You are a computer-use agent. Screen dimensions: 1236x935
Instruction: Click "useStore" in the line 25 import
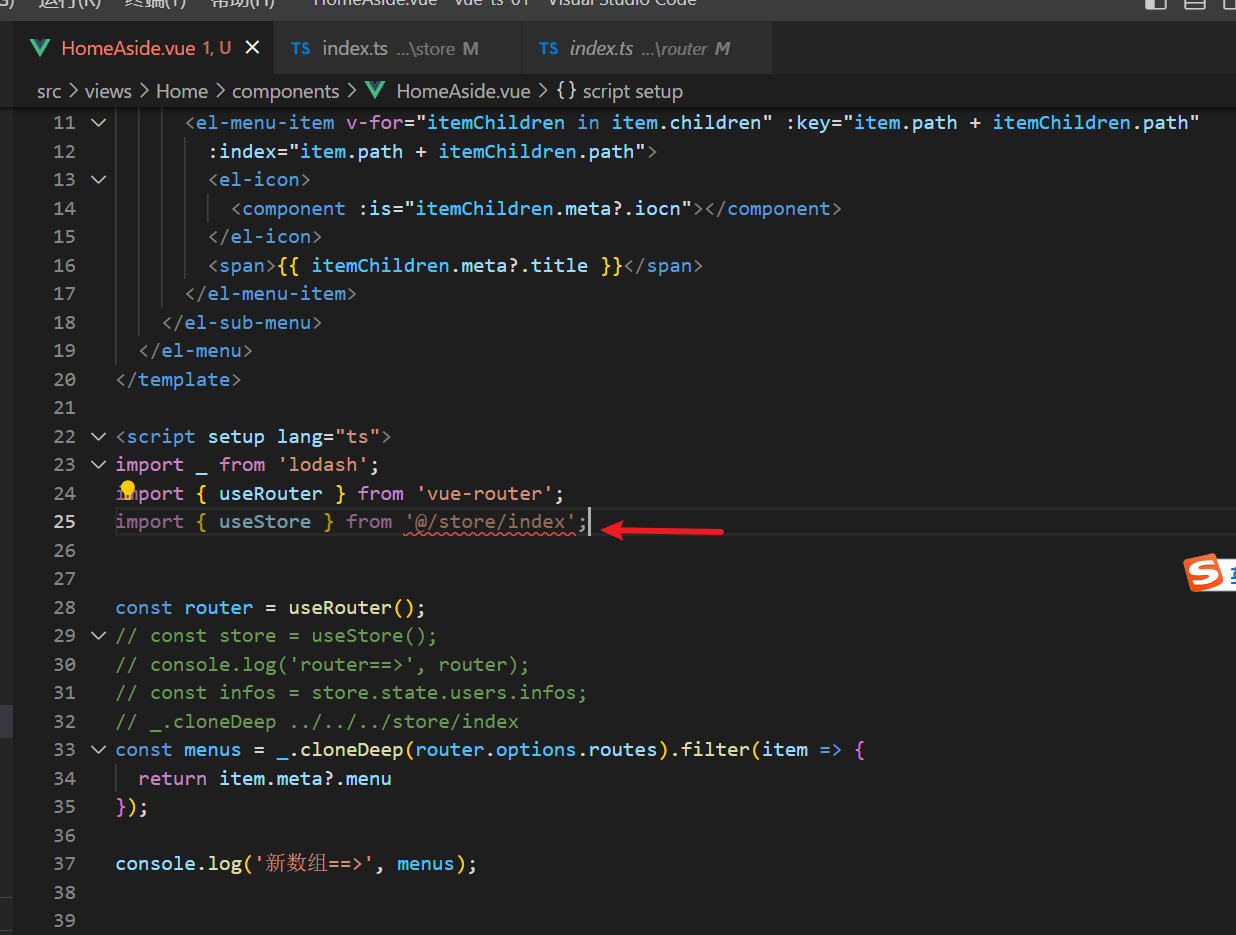[x=265, y=521]
